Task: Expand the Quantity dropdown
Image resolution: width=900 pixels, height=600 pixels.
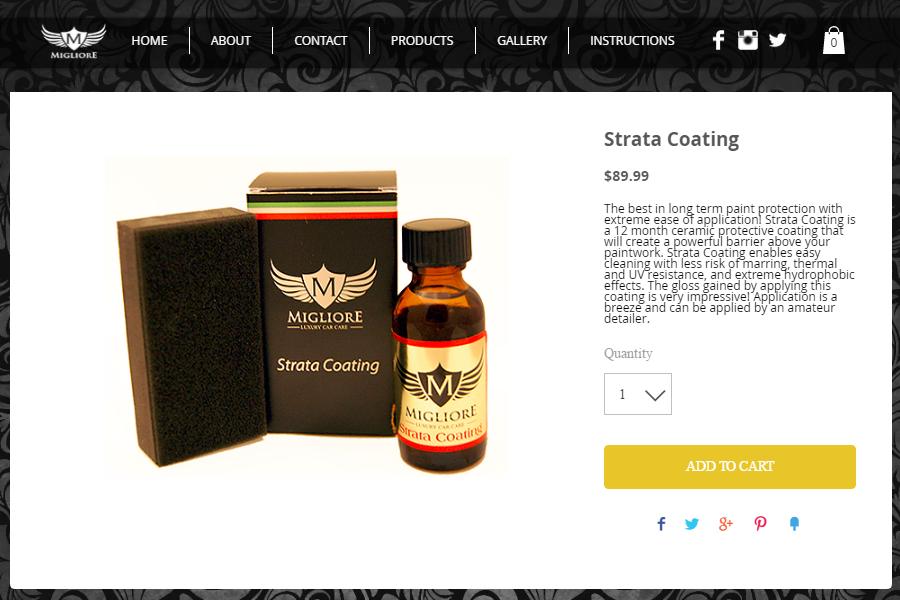Action: (638, 394)
